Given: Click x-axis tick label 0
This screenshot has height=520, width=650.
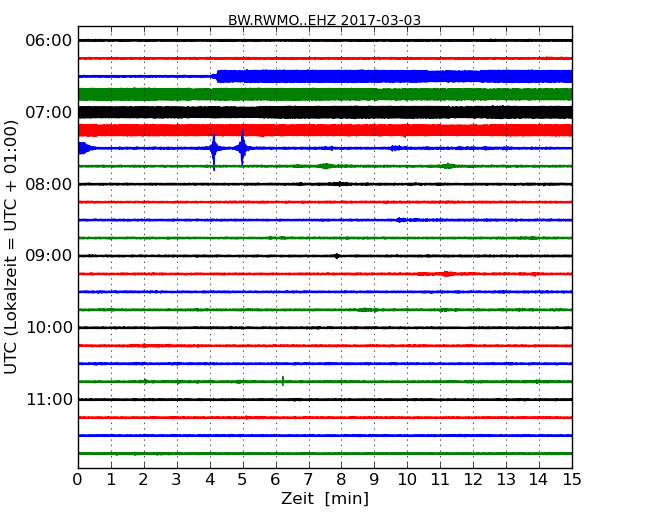Looking at the screenshot, I should (x=78, y=480).
